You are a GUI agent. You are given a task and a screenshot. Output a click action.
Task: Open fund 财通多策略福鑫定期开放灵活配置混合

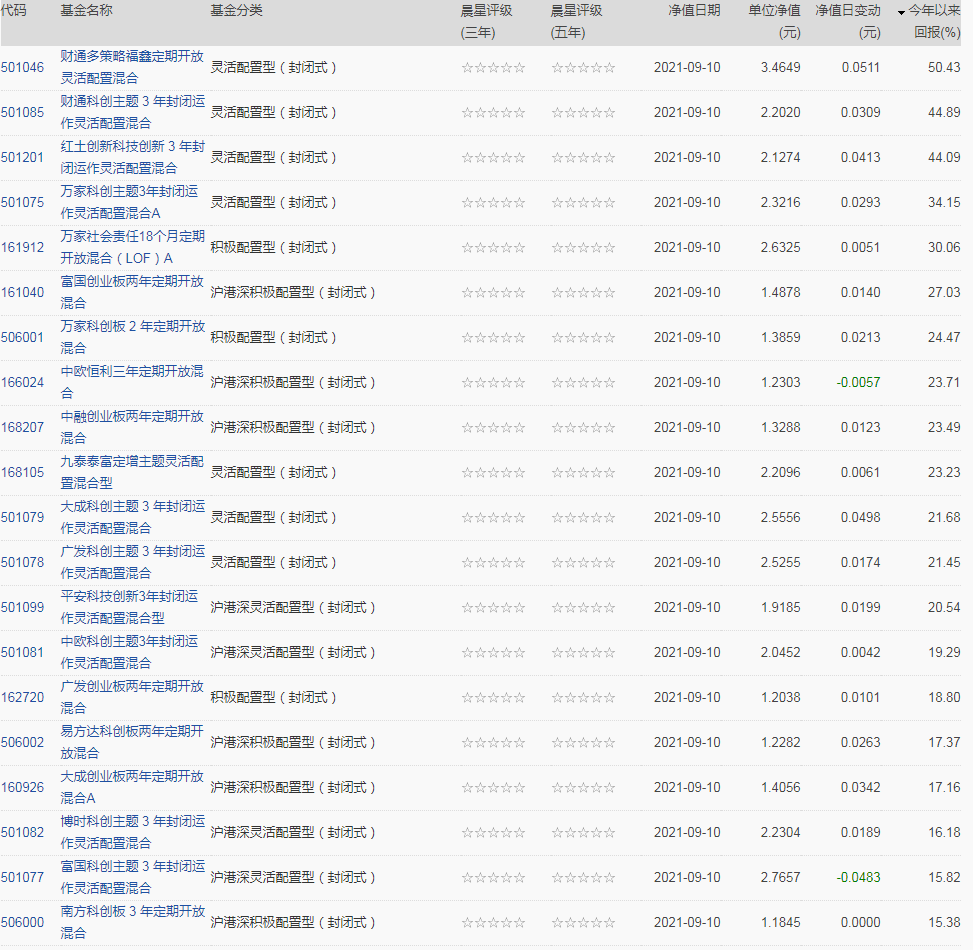[132, 67]
